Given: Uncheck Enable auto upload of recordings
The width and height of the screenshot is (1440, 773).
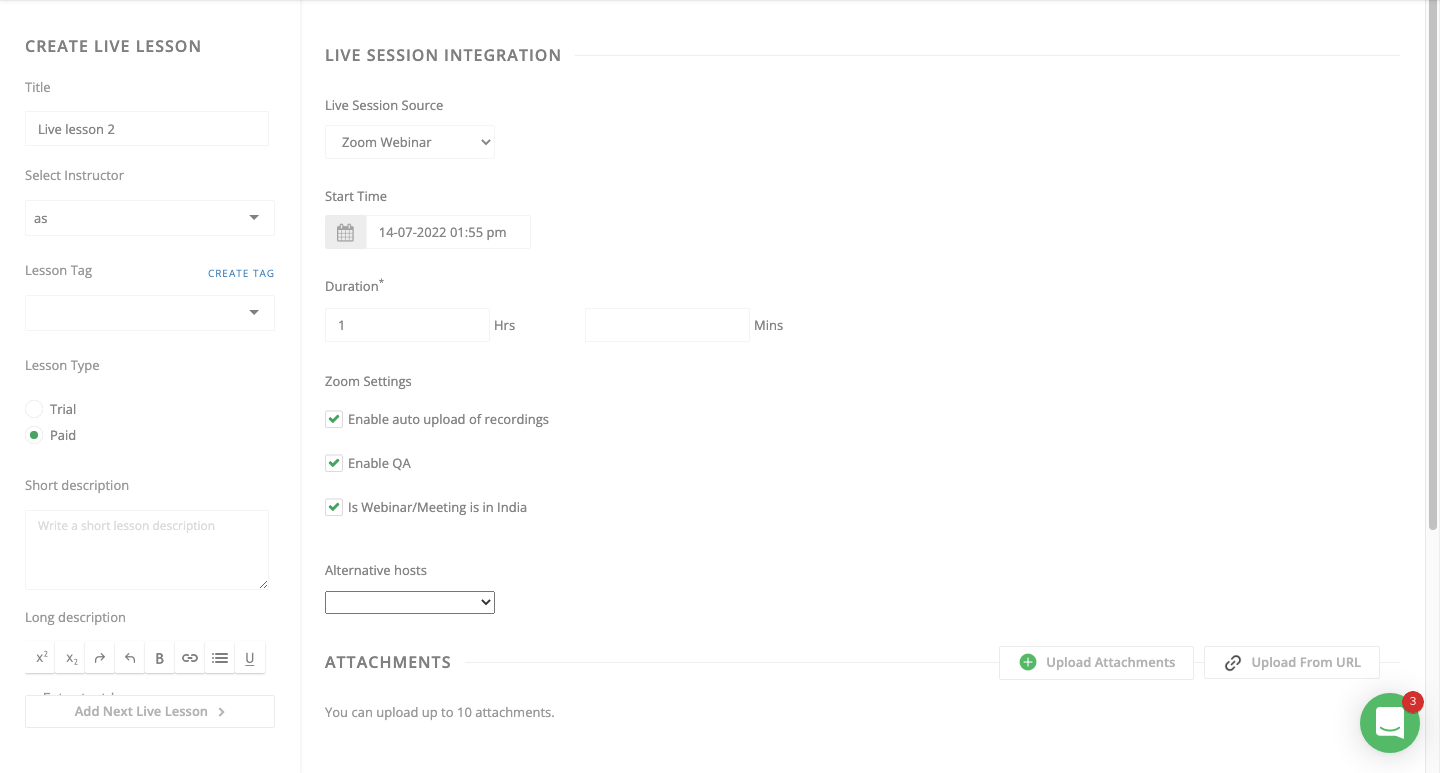Looking at the screenshot, I should click(334, 419).
